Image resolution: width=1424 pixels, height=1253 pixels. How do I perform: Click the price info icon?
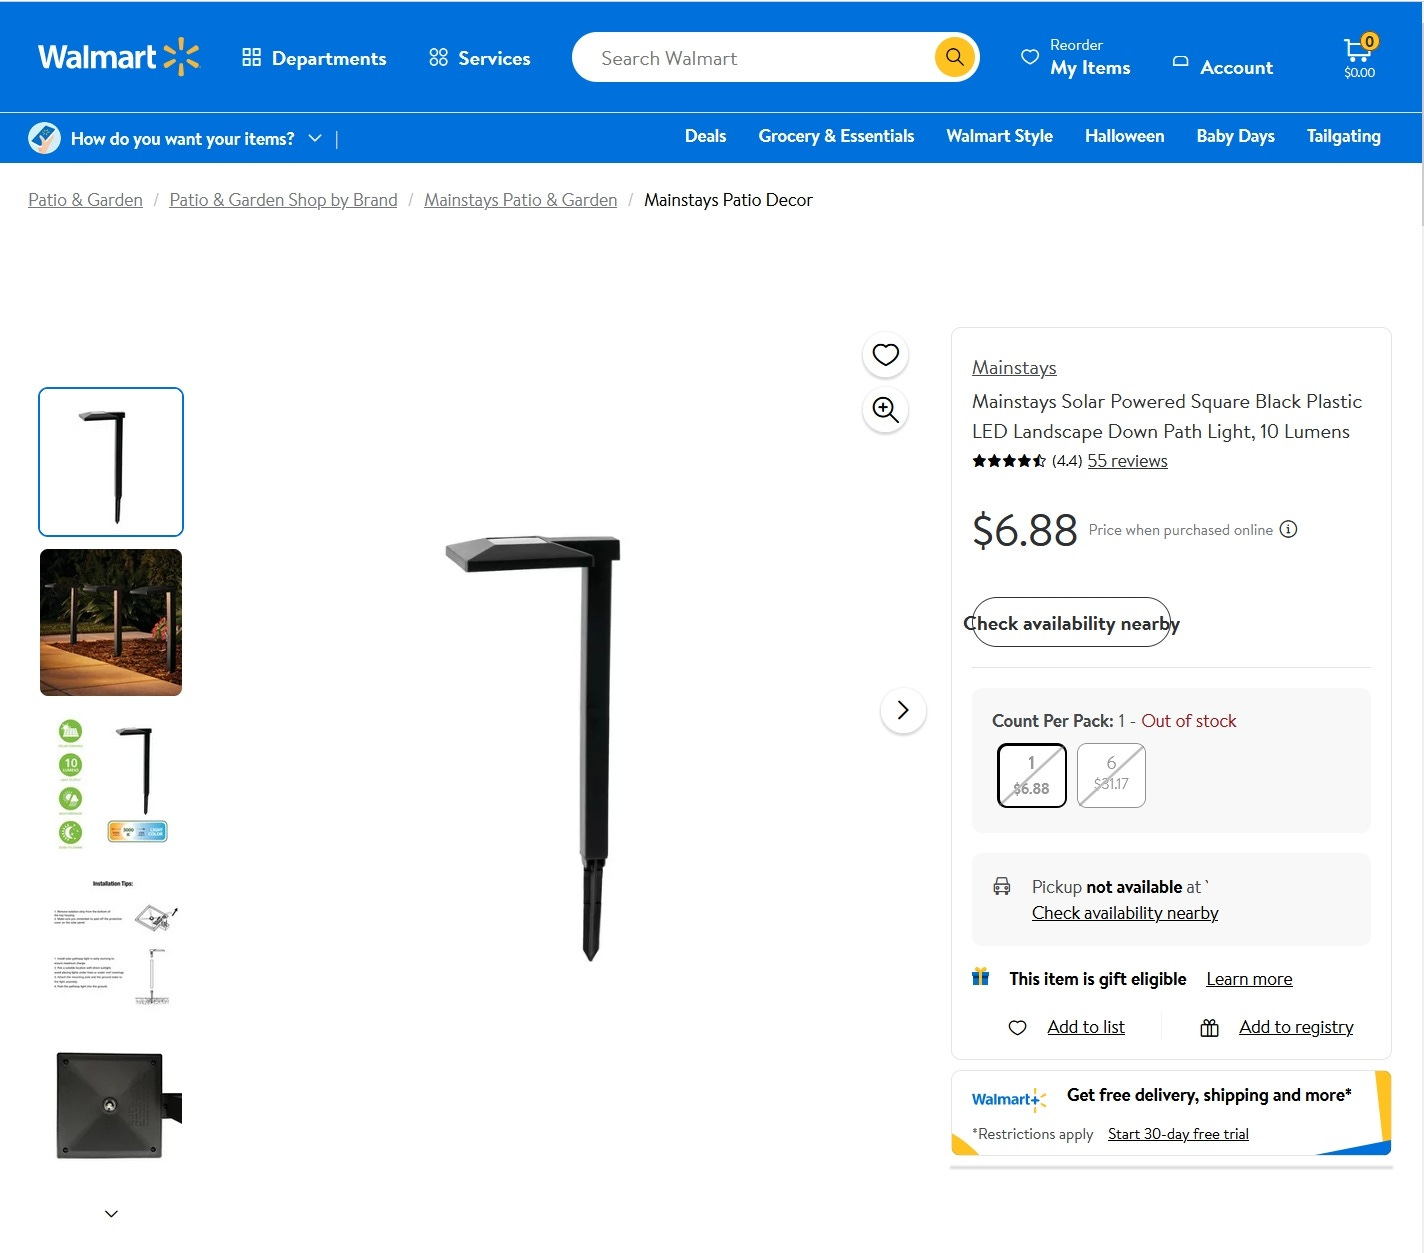point(1288,529)
